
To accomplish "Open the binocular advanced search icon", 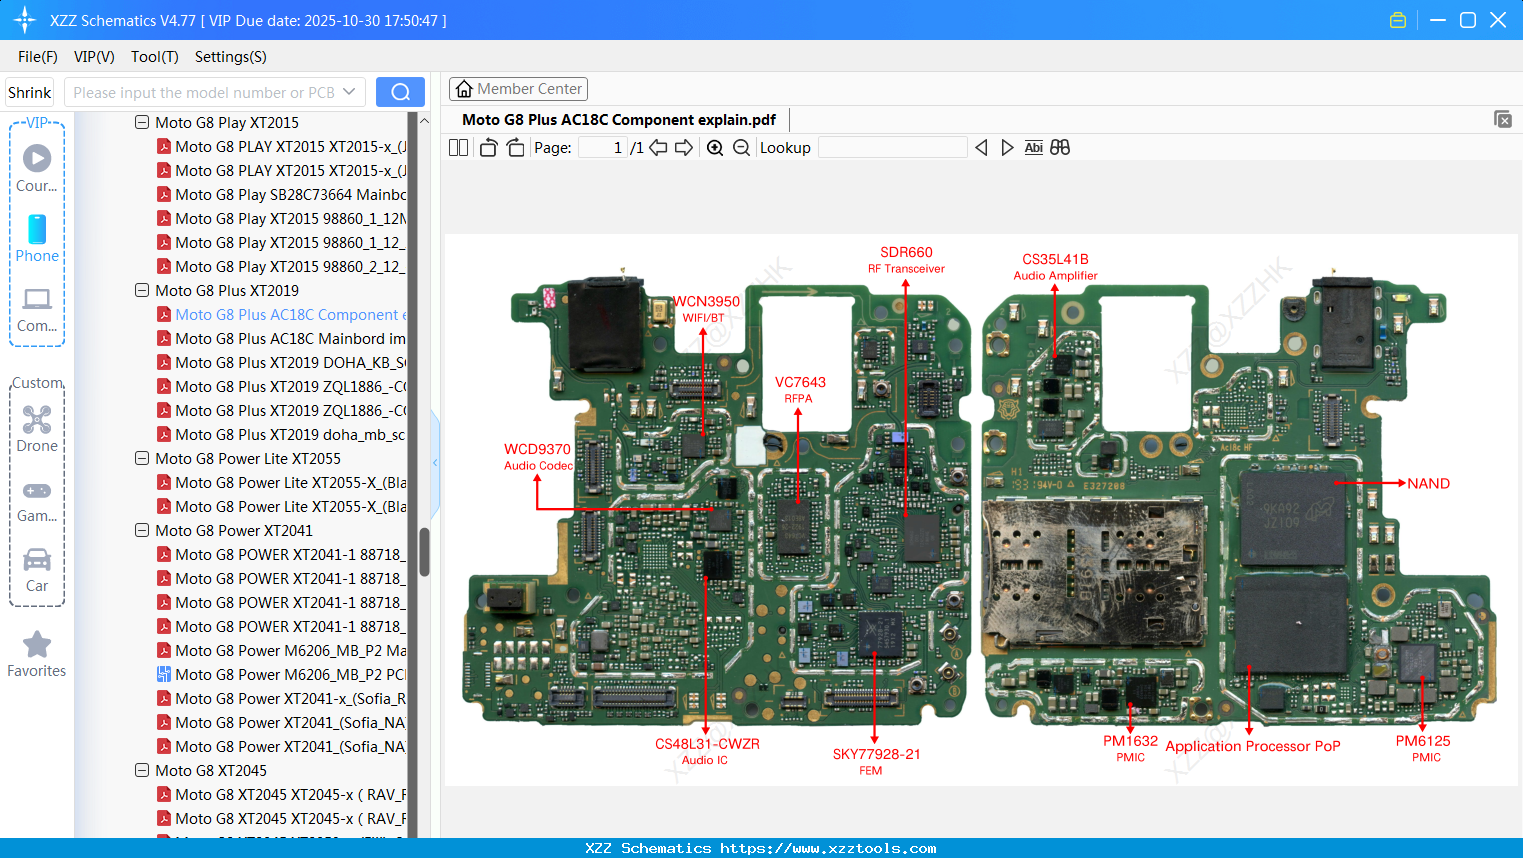I will (x=1060, y=147).
